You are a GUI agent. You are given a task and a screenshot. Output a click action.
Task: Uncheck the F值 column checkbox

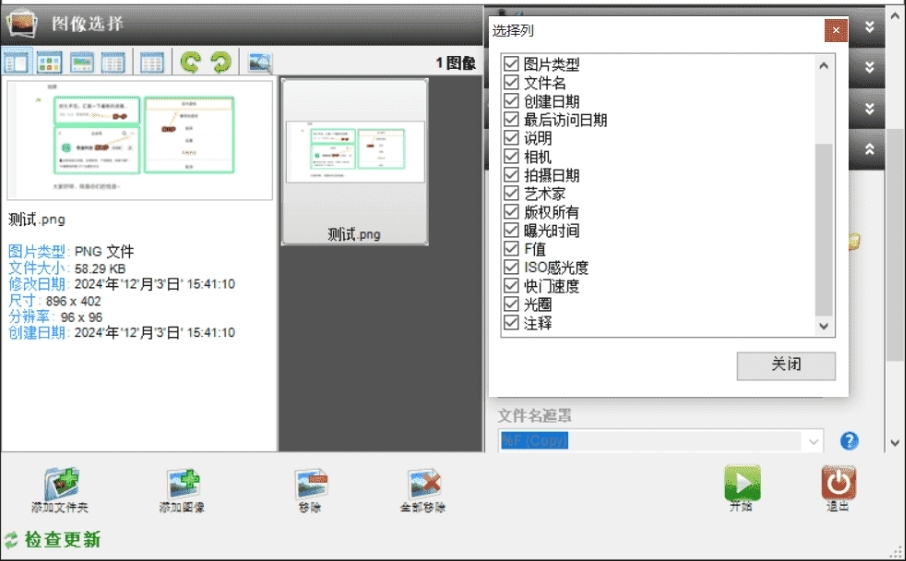[x=511, y=248]
